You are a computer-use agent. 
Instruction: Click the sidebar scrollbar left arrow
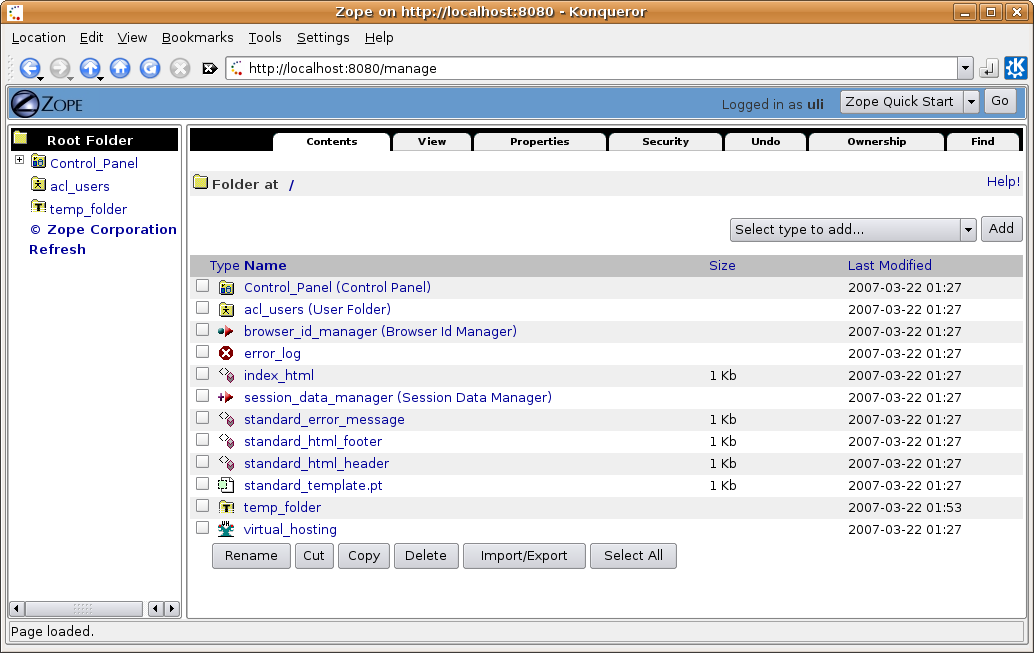pyautogui.click(x=16, y=608)
